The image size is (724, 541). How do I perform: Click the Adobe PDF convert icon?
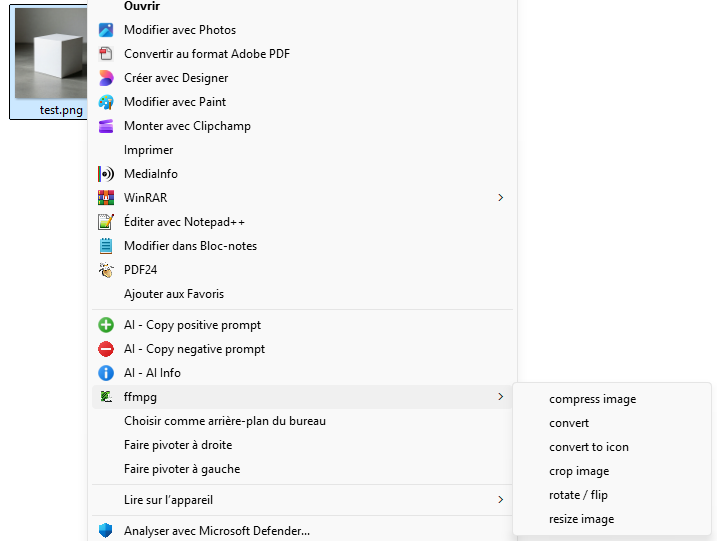point(106,54)
